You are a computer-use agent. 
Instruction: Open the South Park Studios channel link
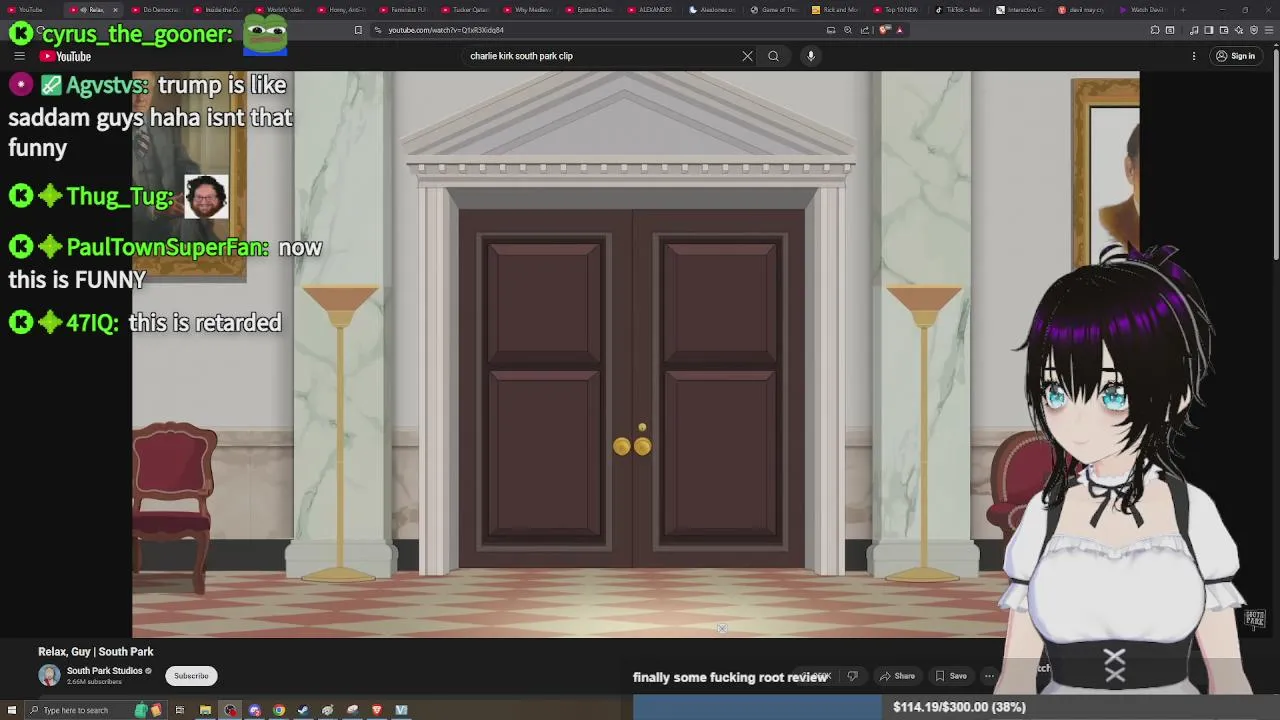[x=105, y=671]
